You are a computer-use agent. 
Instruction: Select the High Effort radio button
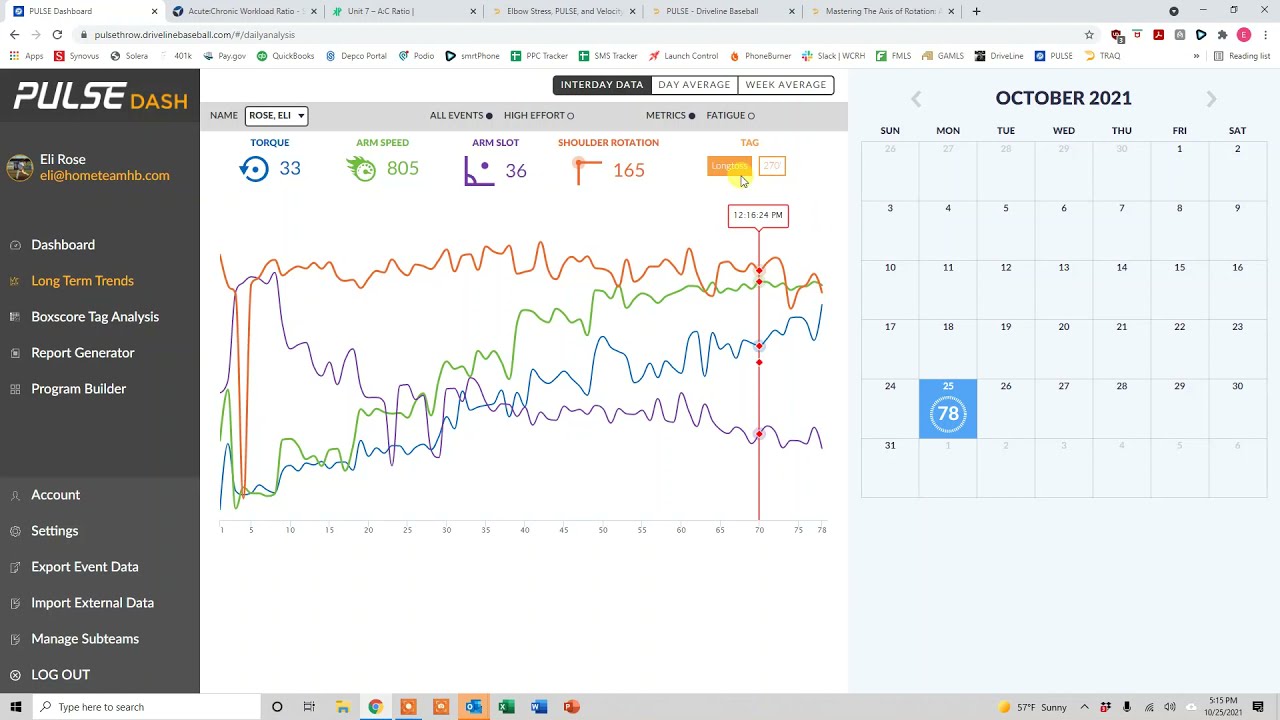coord(571,116)
